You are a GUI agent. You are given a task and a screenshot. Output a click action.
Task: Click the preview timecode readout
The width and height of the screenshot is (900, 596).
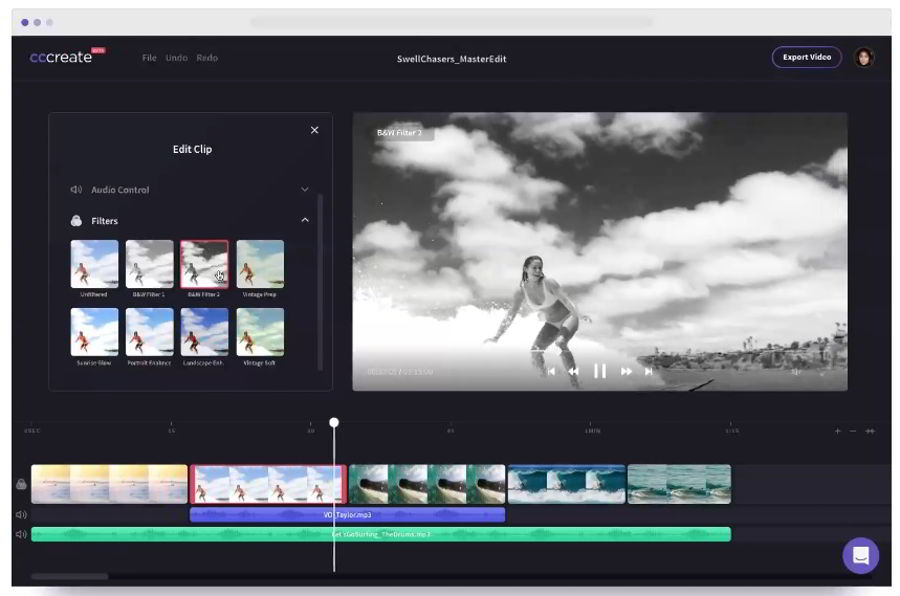tap(400, 372)
